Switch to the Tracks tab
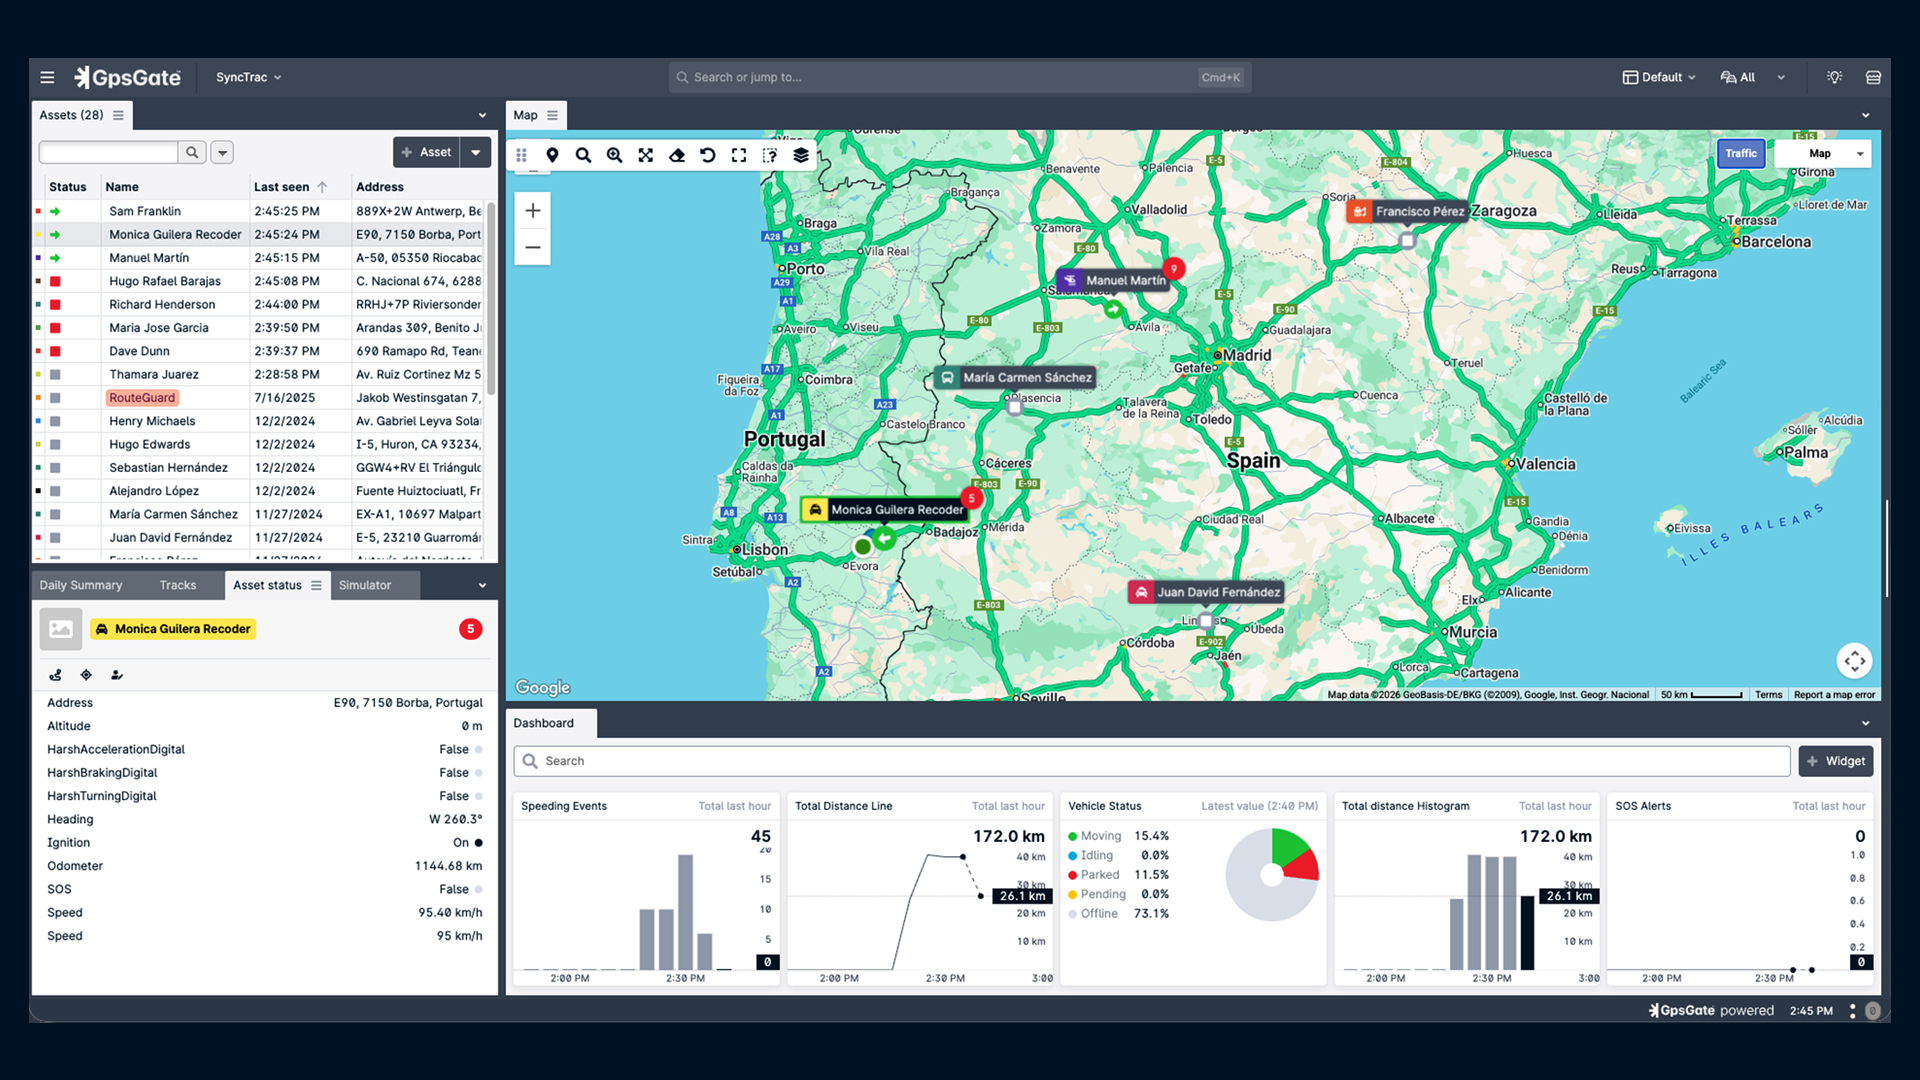This screenshot has height=1080, width=1920. 178,585
